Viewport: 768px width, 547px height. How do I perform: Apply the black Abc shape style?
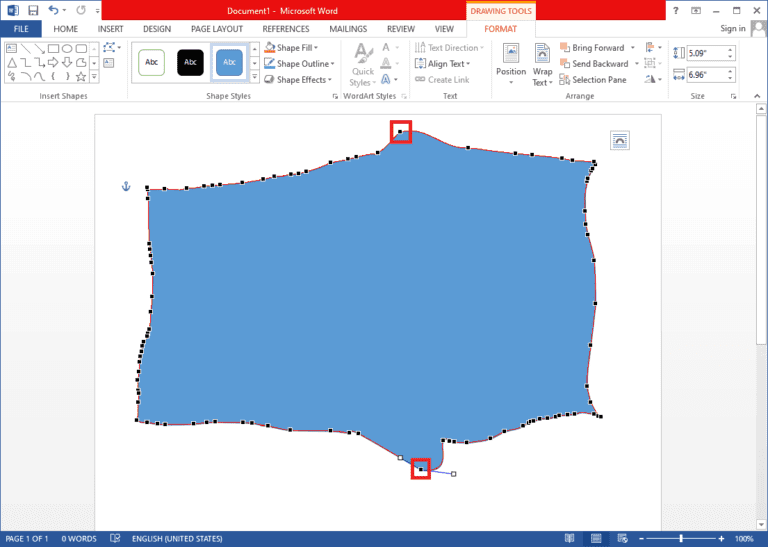pyautogui.click(x=190, y=62)
